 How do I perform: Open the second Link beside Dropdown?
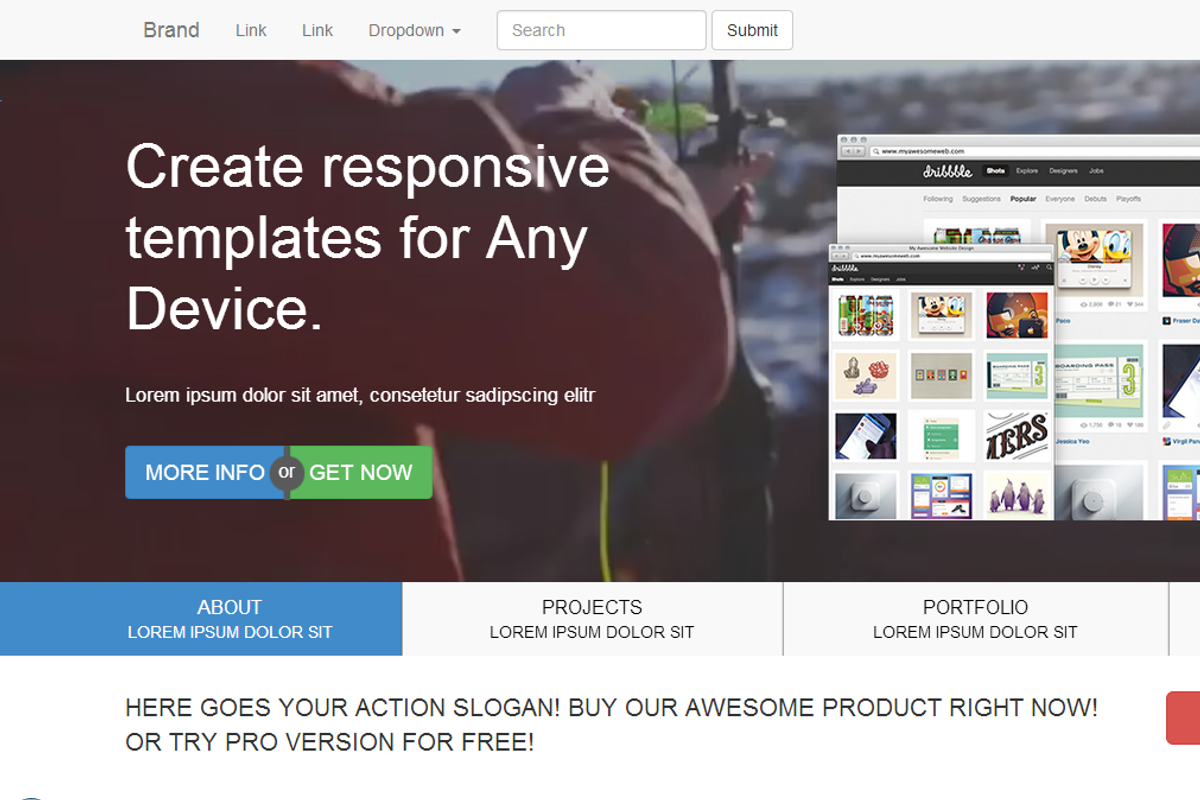(317, 30)
